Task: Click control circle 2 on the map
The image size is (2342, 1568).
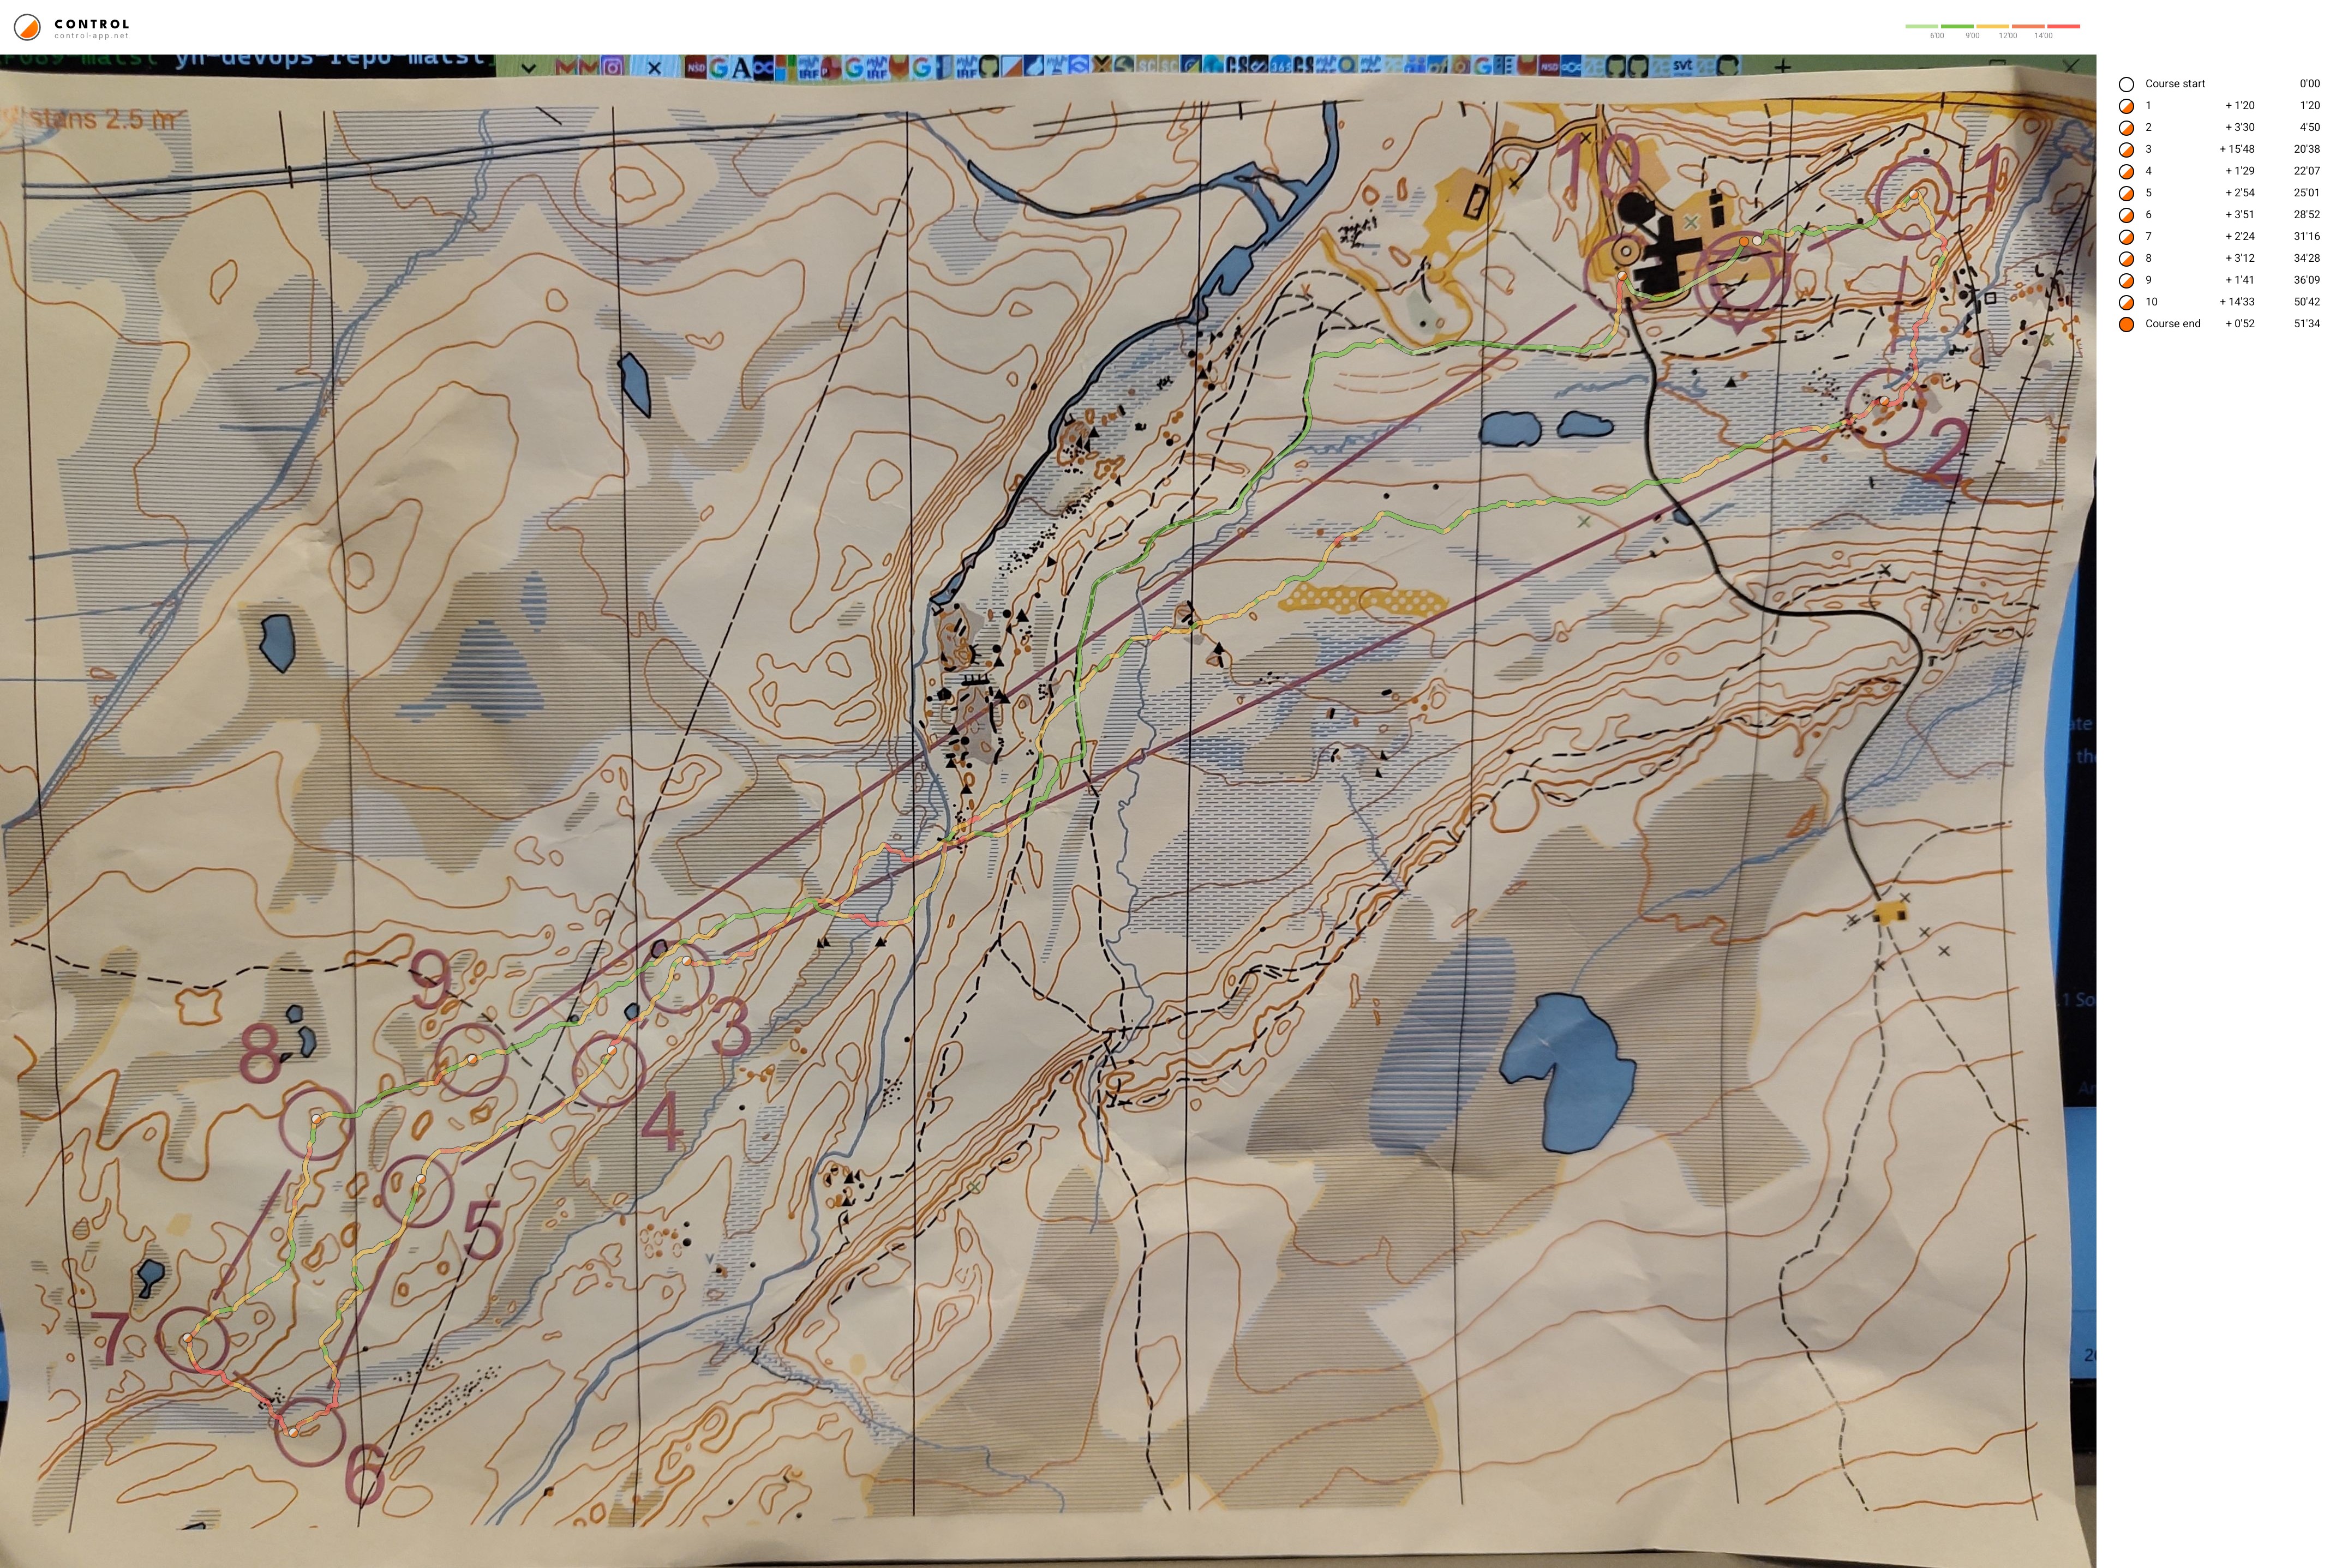Action: (x=1883, y=404)
